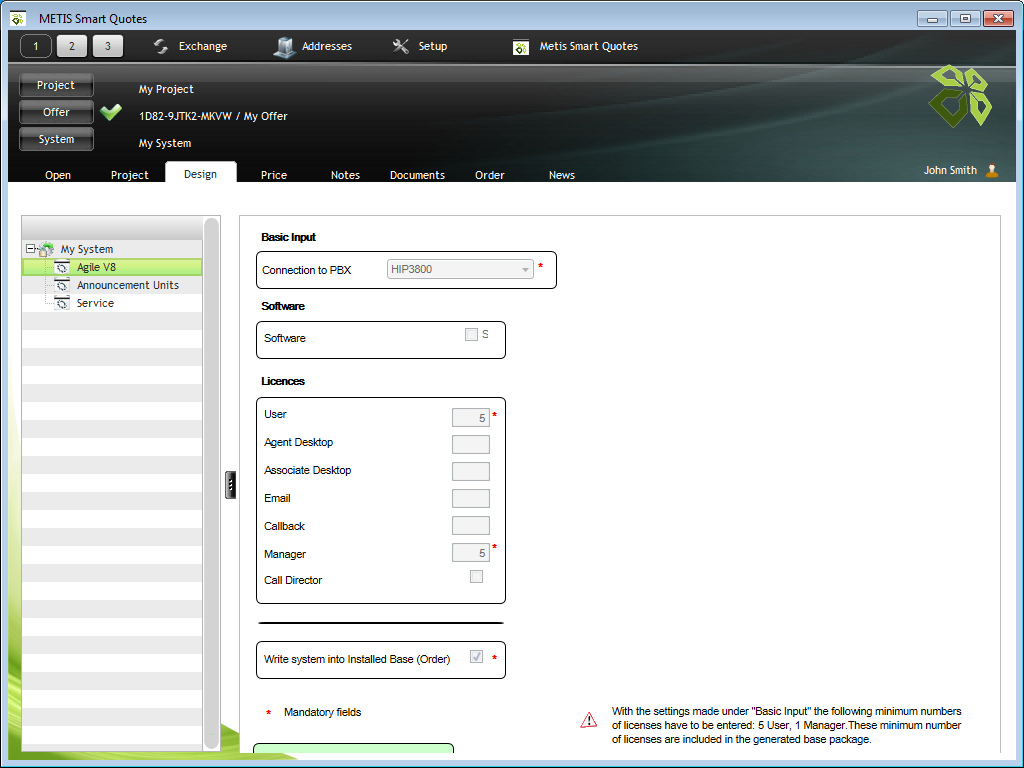Select workspace button 3
Viewport: 1024px width, 768px height.
click(108, 46)
